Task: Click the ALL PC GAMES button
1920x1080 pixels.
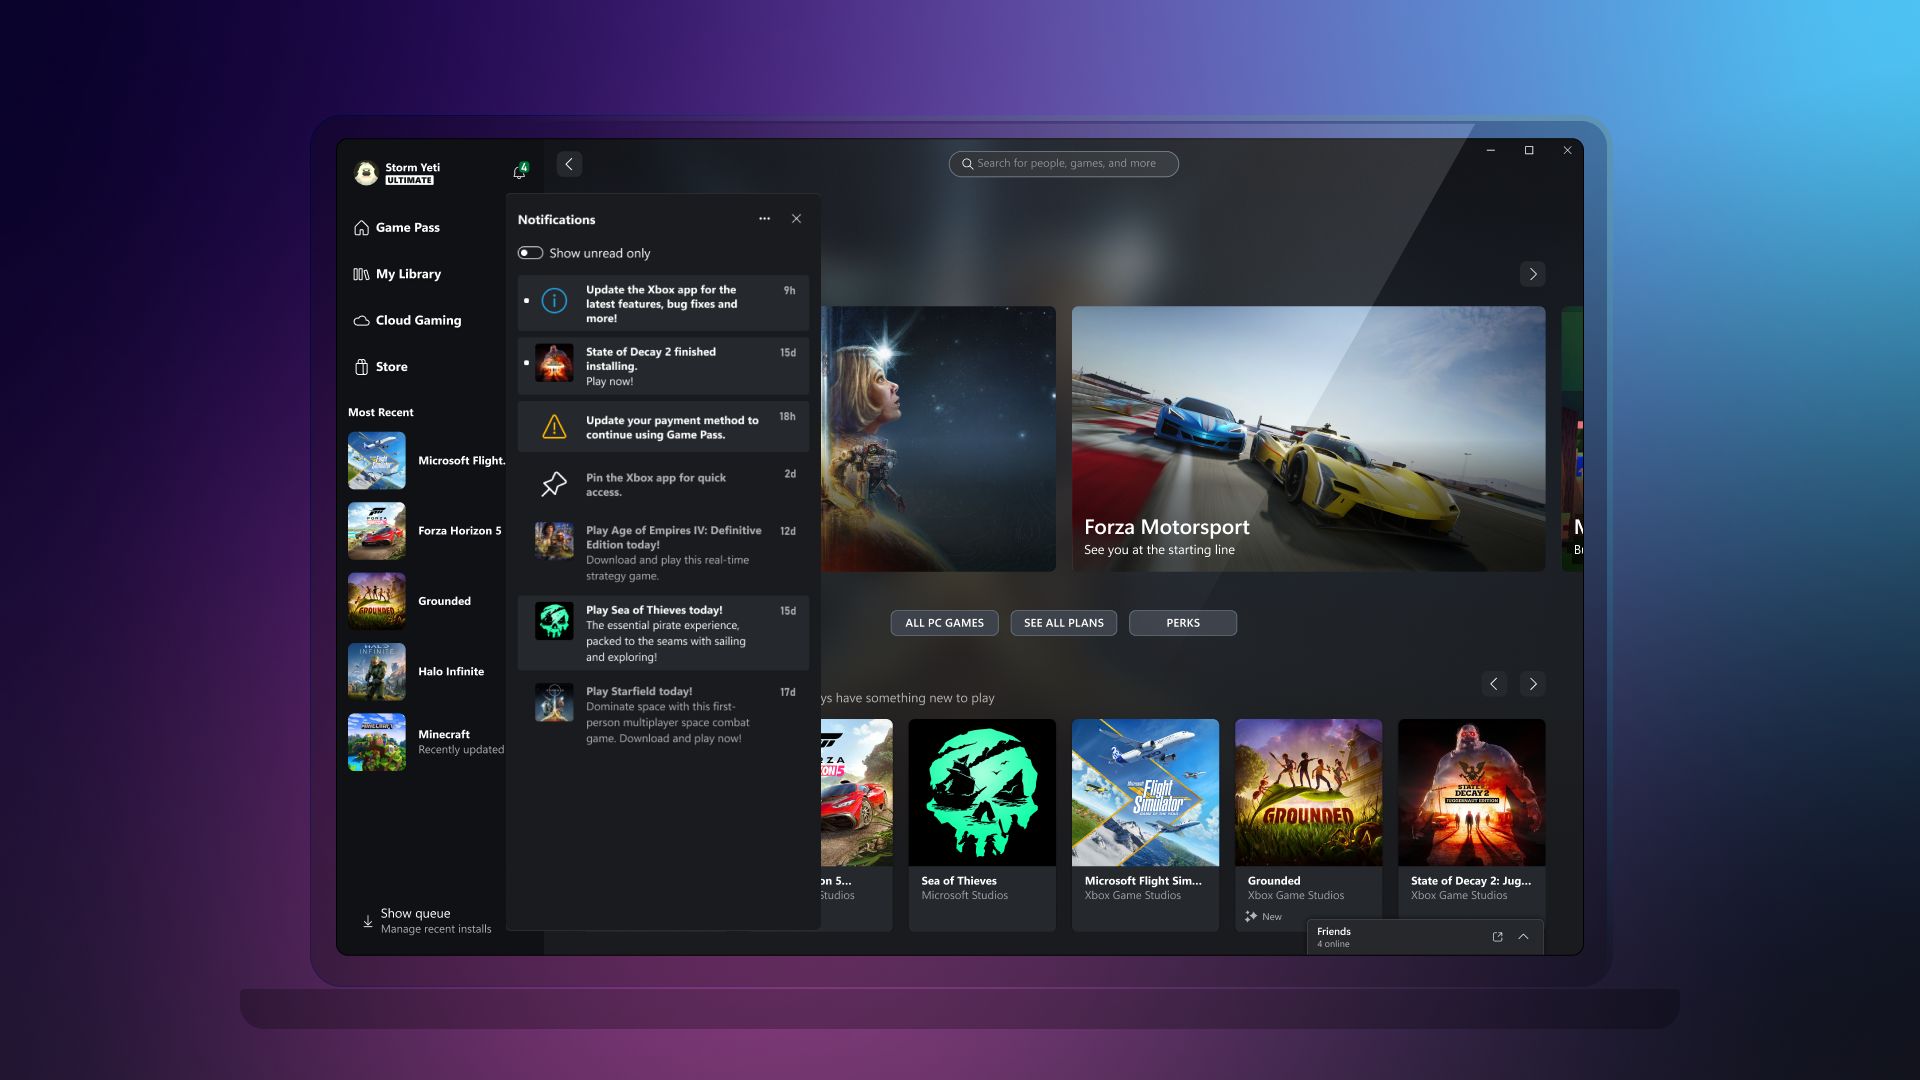Action: coord(944,623)
